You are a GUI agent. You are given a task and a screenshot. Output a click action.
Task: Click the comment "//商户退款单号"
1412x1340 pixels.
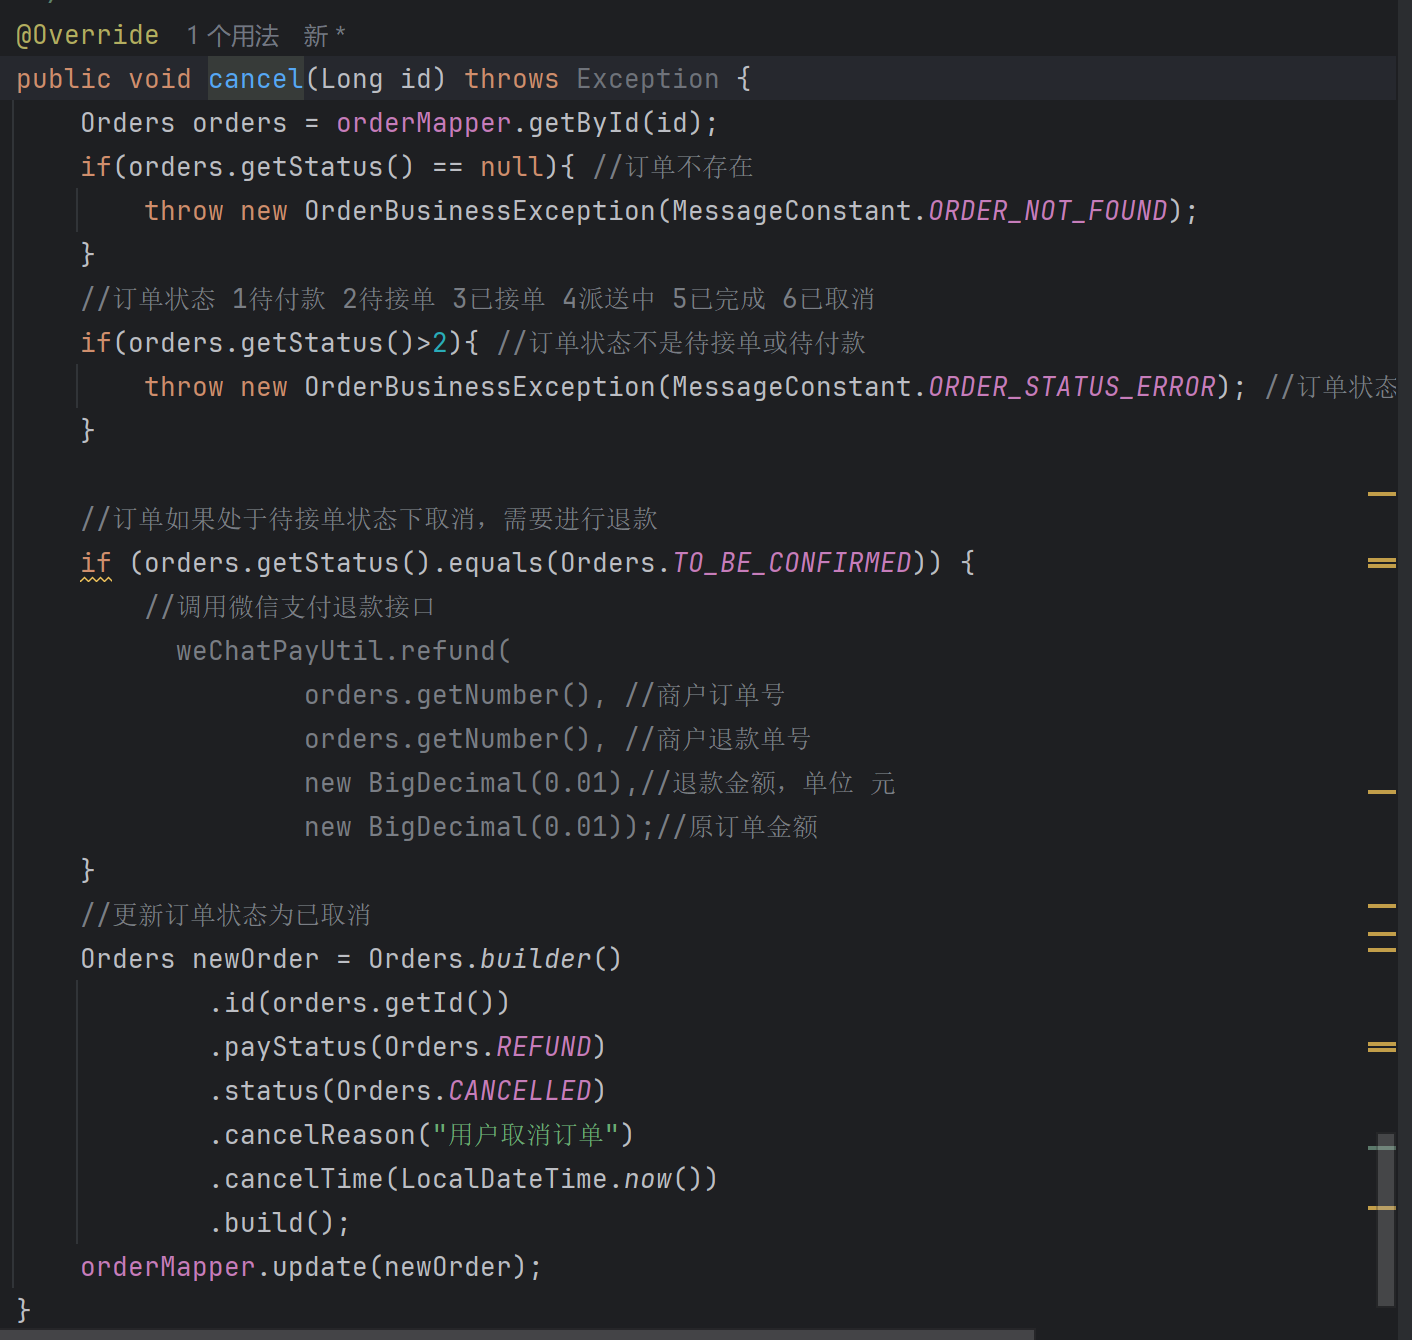(x=718, y=739)
